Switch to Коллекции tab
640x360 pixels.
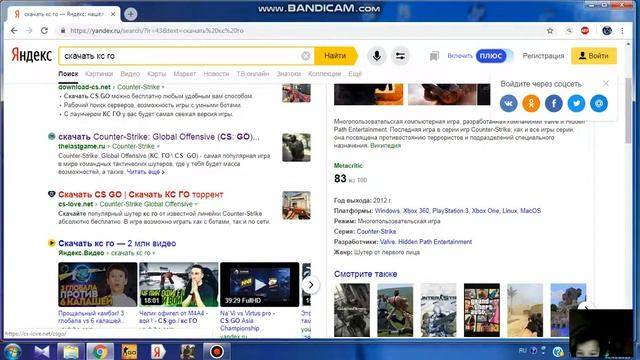click(x=324, y=74)
